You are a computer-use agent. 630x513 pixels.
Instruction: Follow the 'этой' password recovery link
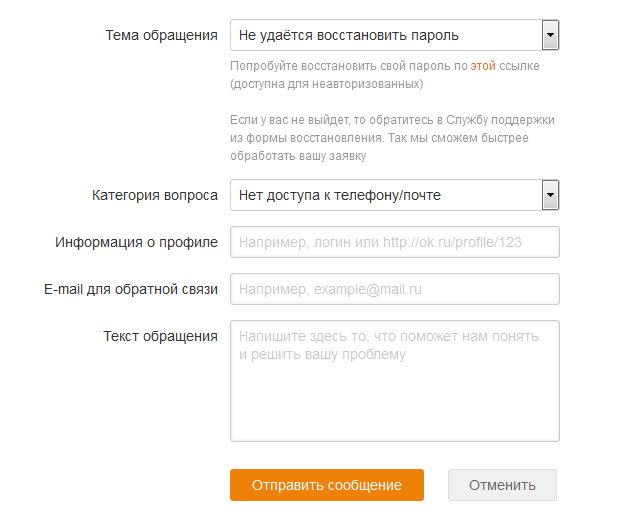point(483,66)
